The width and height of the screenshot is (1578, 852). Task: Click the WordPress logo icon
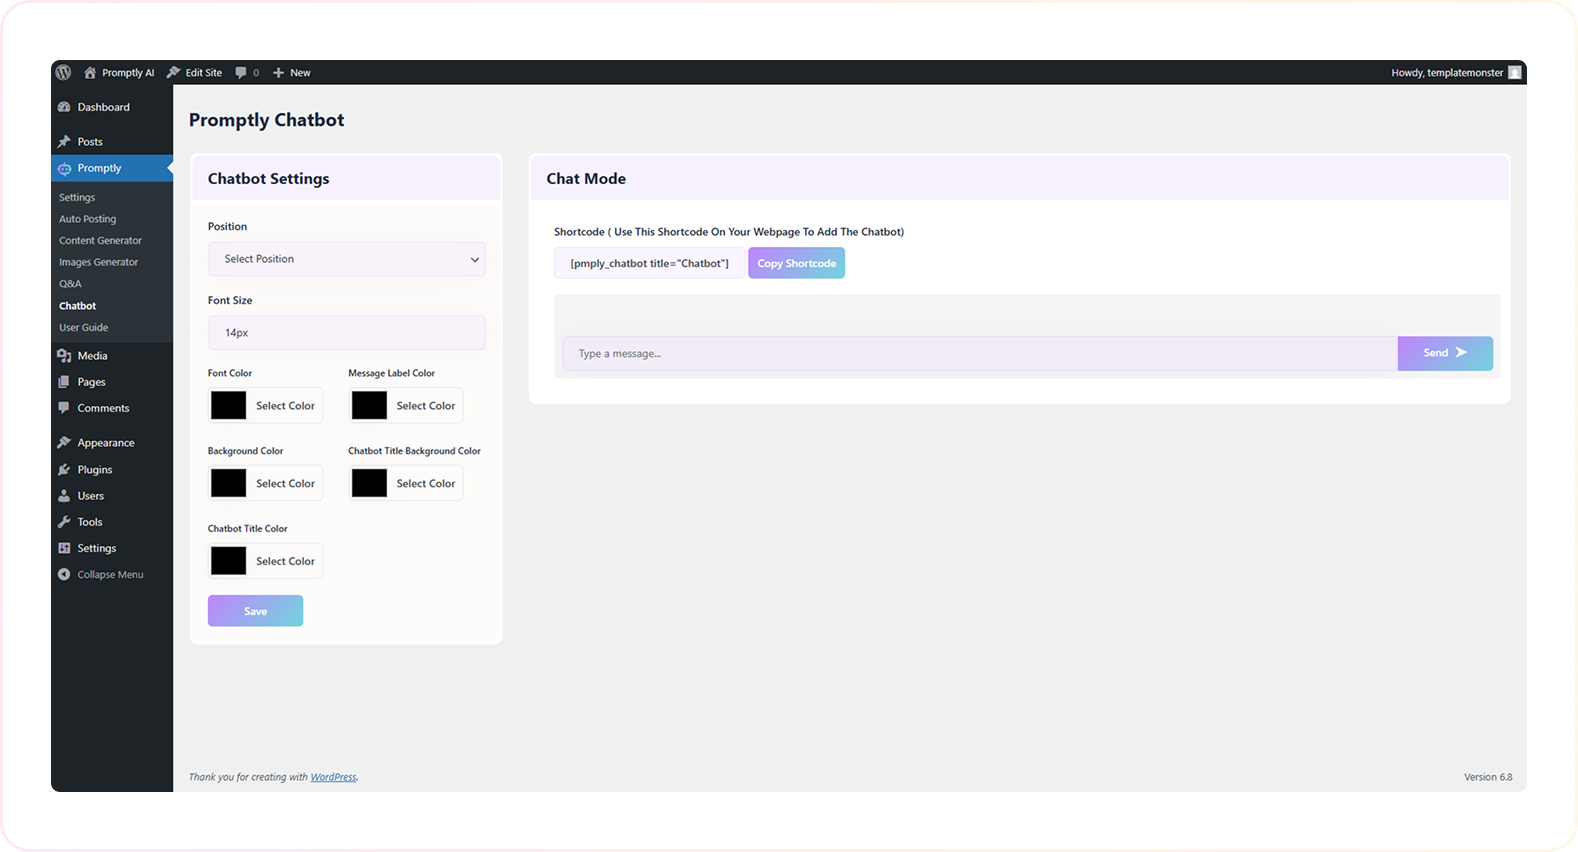(64, 73)
